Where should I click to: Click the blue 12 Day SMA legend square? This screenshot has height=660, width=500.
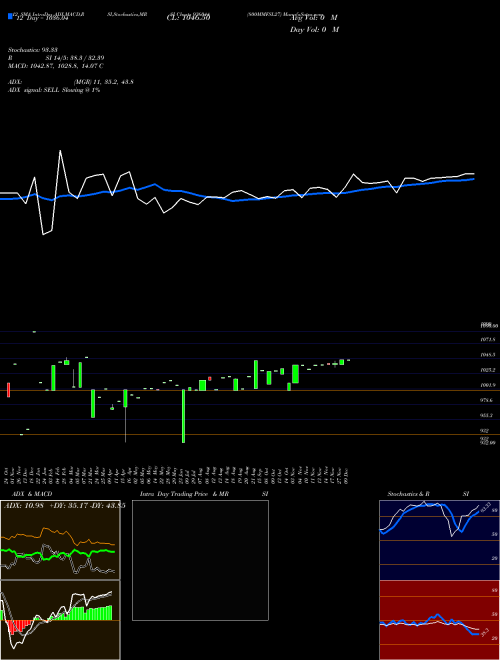(10, 16)
